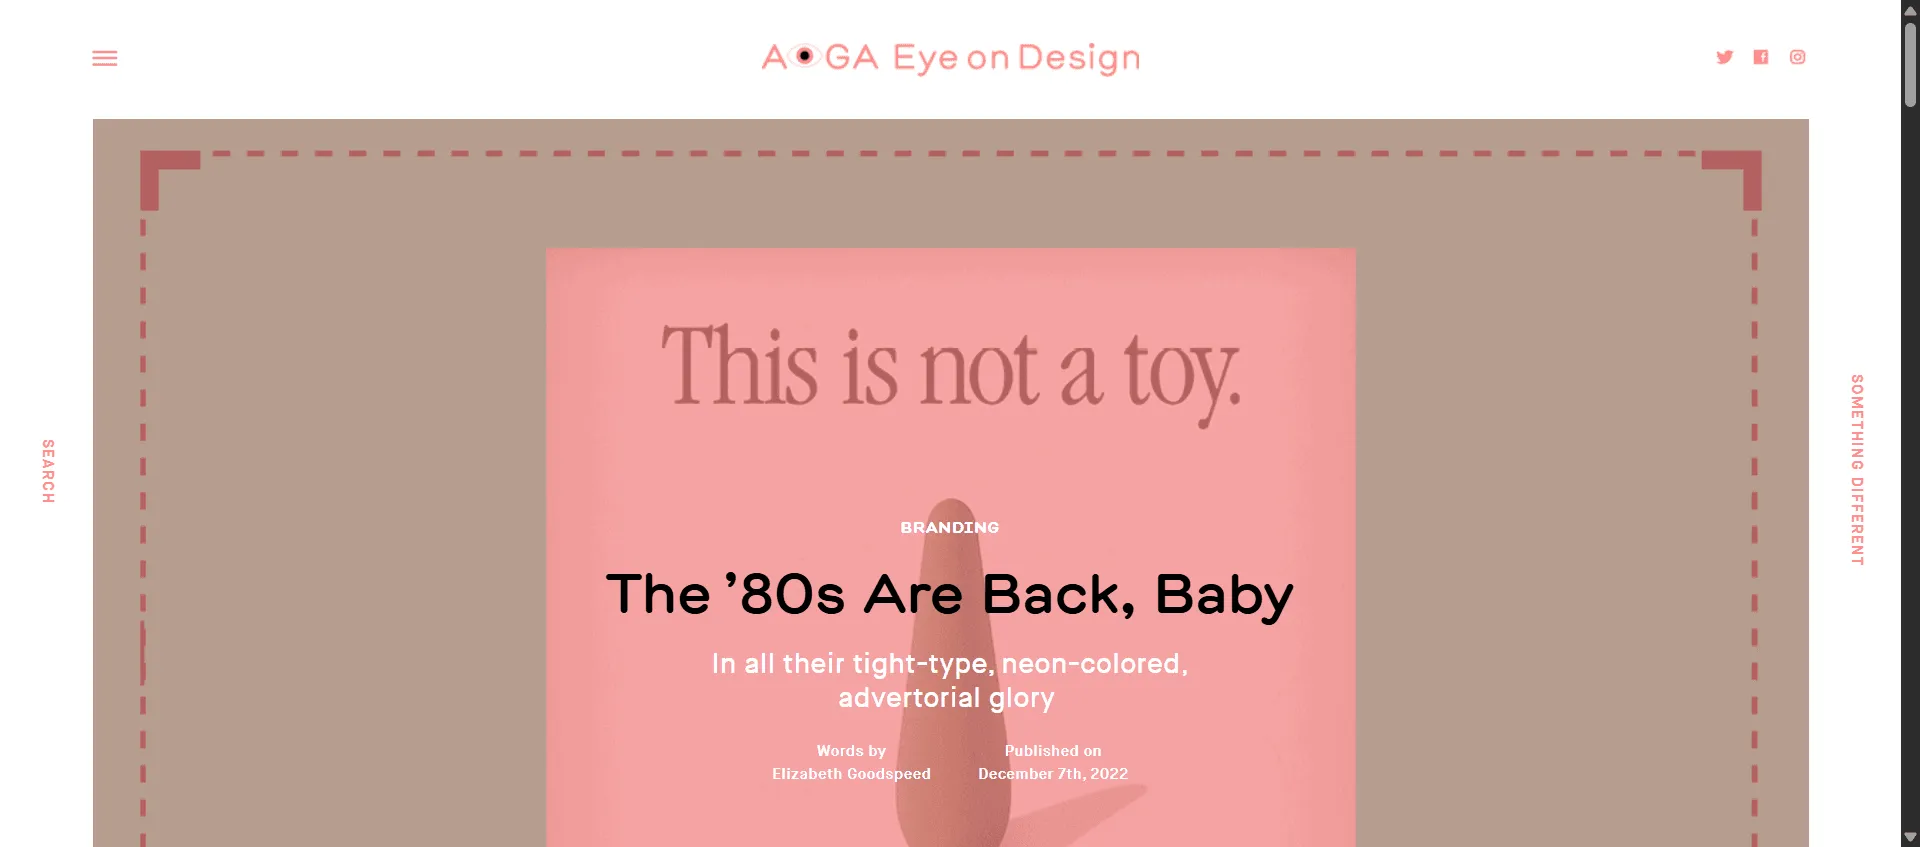
Task: Open the hamburger menu icon
Action: tap(105, 58)
